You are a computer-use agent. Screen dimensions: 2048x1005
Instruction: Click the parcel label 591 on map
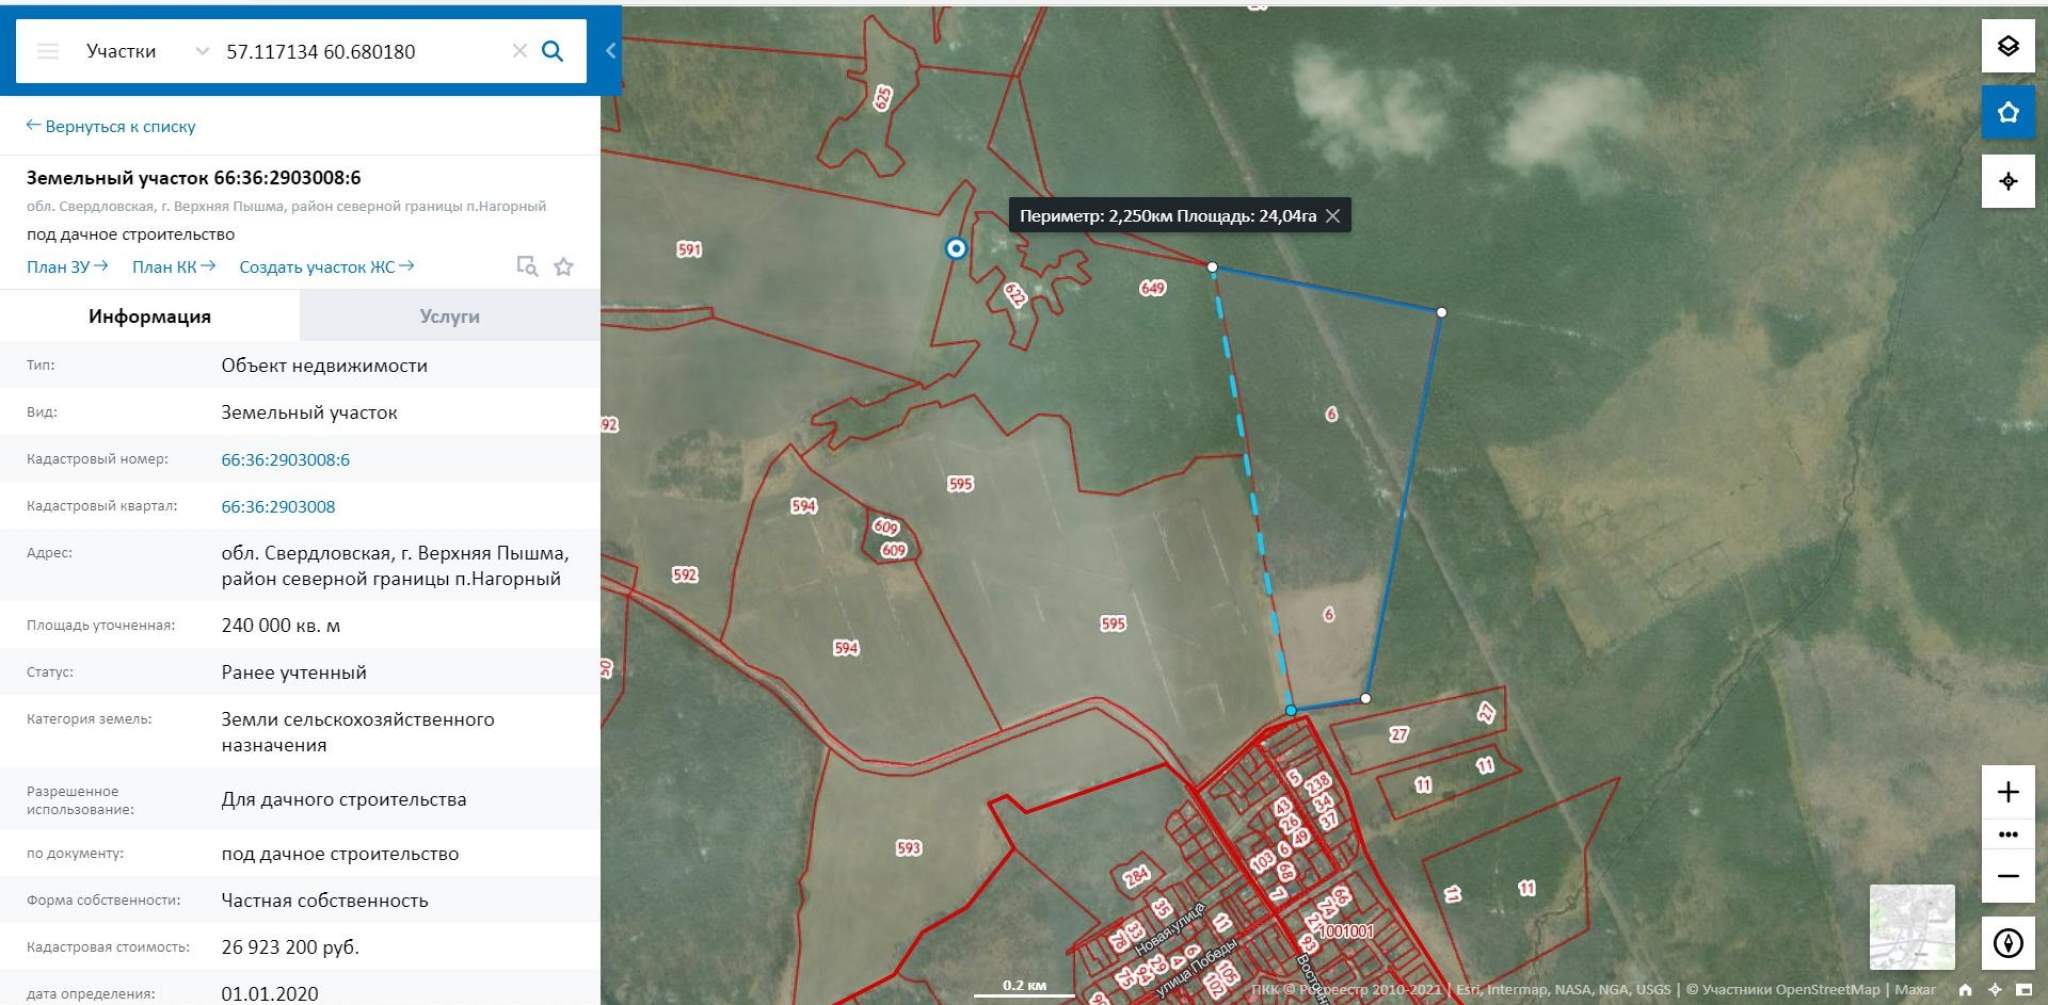tap(689, 249)
